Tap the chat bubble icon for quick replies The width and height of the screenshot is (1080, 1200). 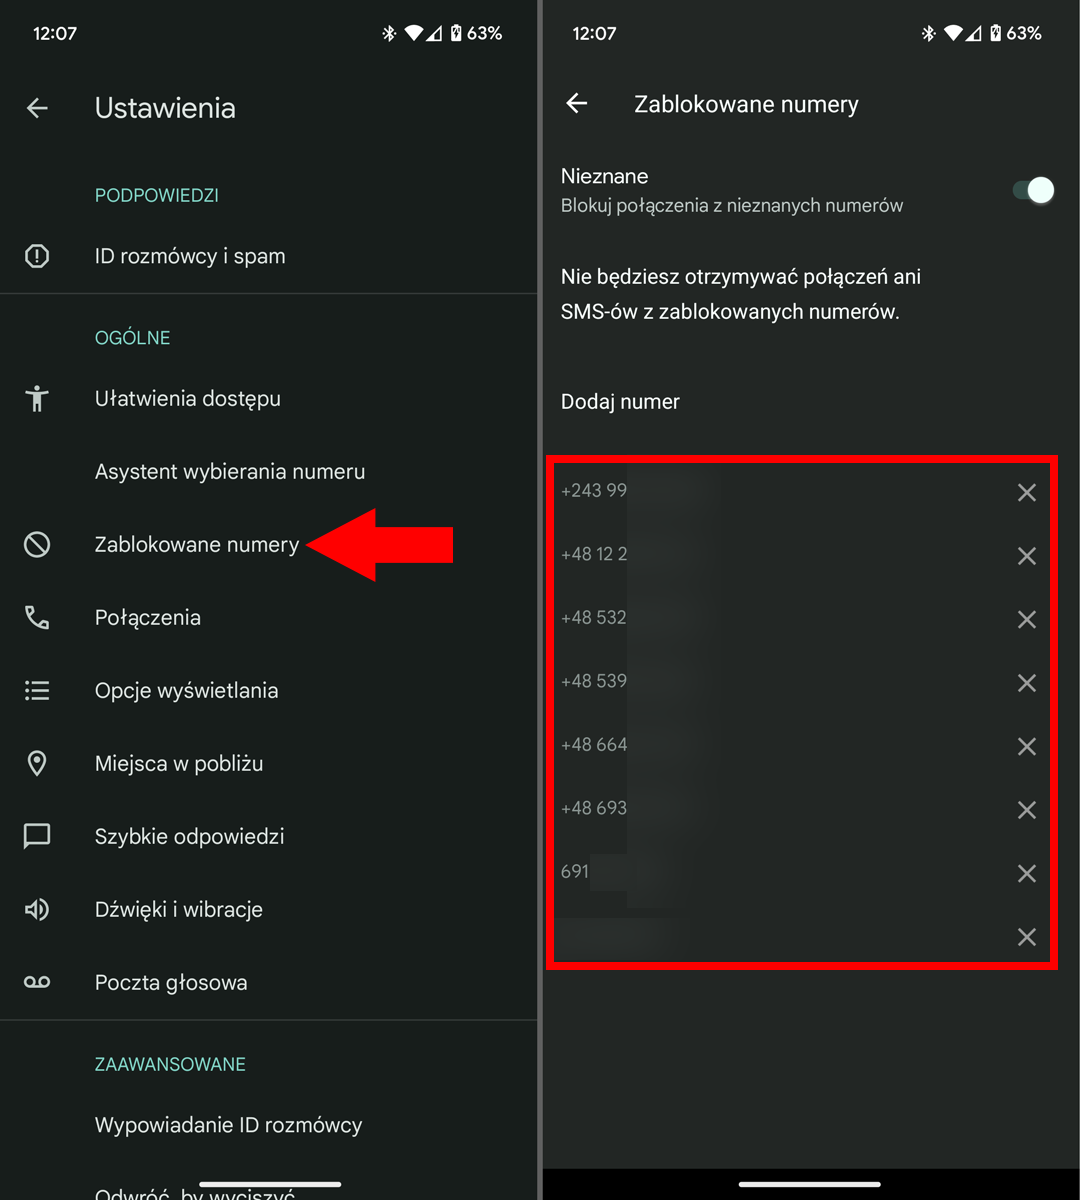click(37, 836)
